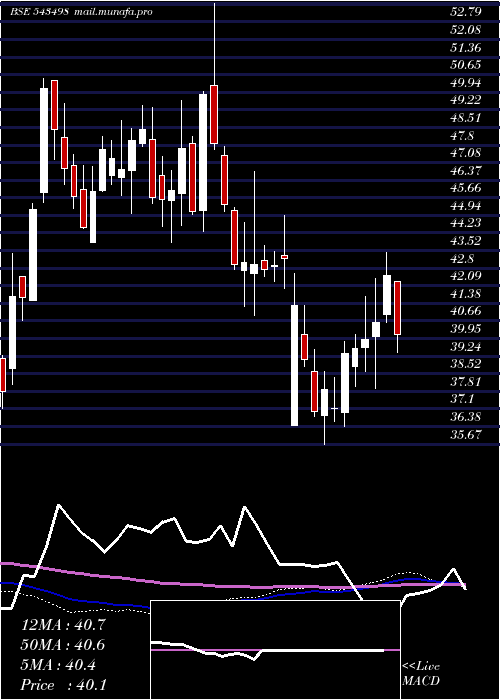Select the 37.81 price axis label
Screen dimensions: 500x700
(466, 381)
